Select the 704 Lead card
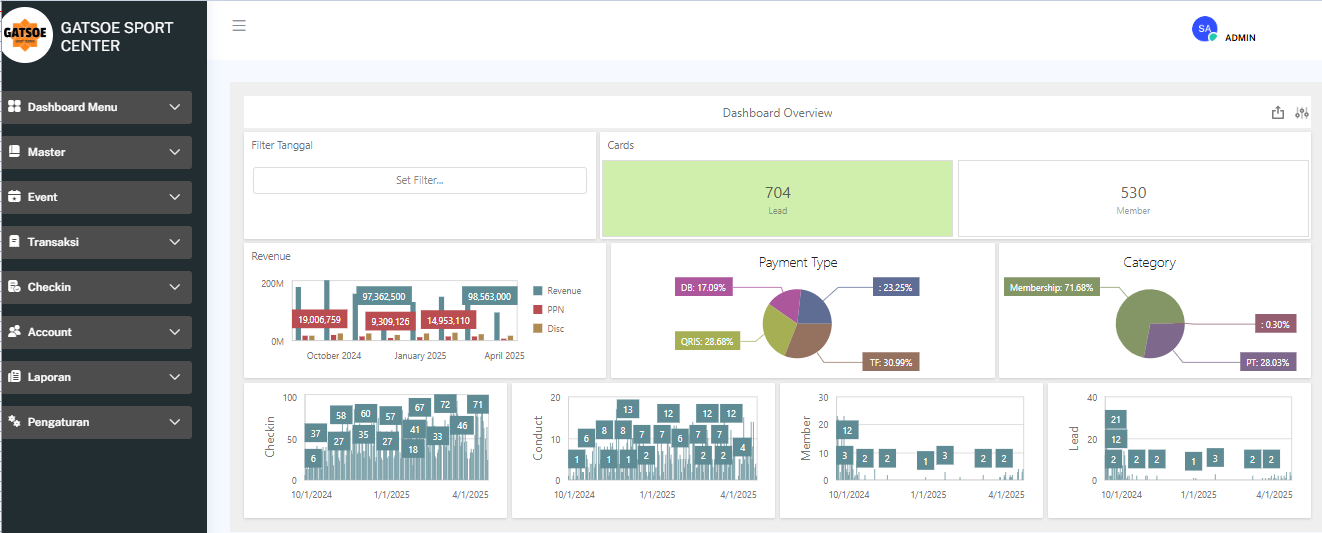This screenshot has width=1322, height=533. click(778, 199)
